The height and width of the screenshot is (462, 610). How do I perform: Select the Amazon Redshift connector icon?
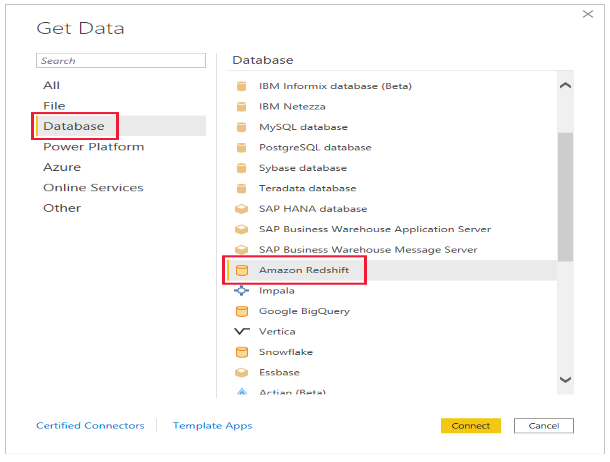tap(240, 270)
